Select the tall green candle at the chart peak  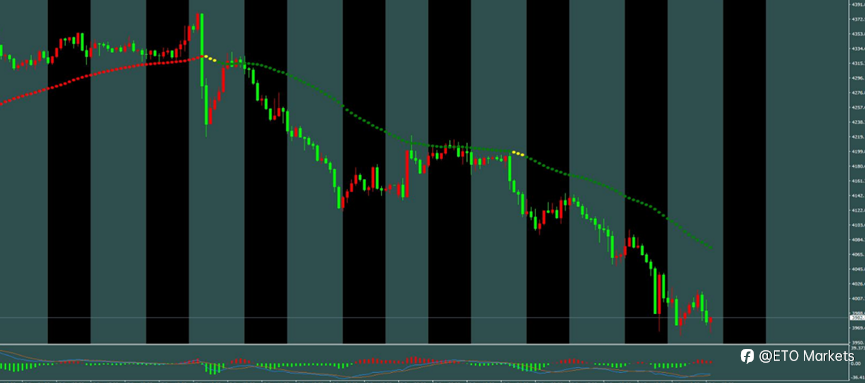pos(201,50)
